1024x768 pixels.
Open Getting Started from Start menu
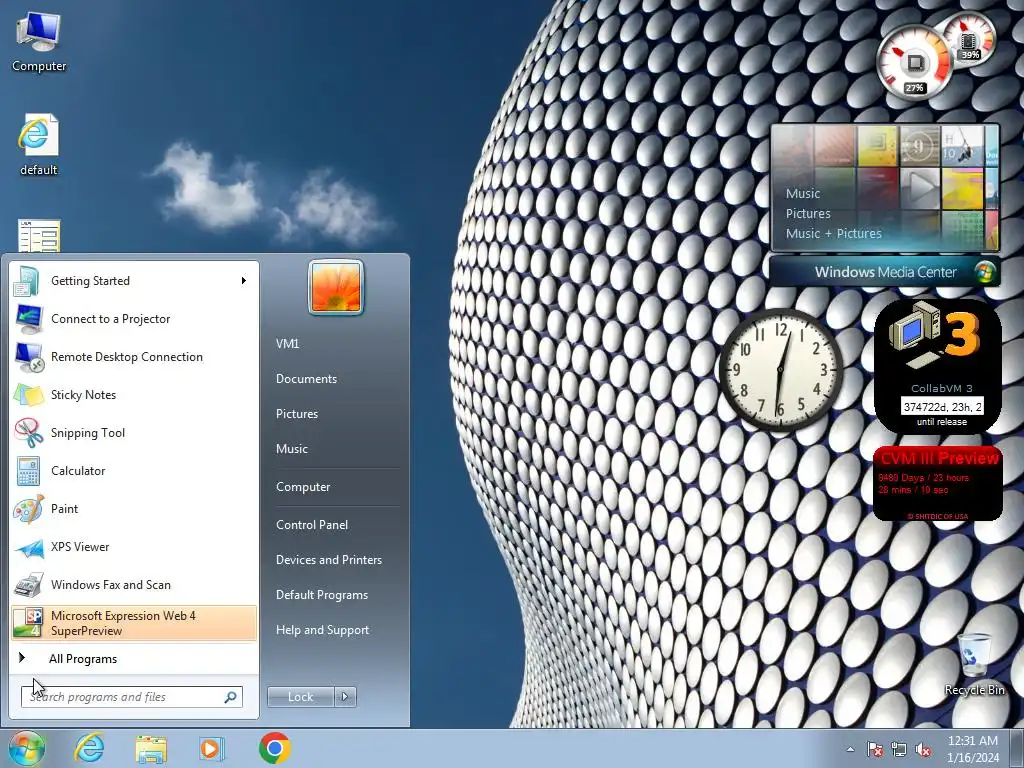pyautogui.click(x=134, y=281)
